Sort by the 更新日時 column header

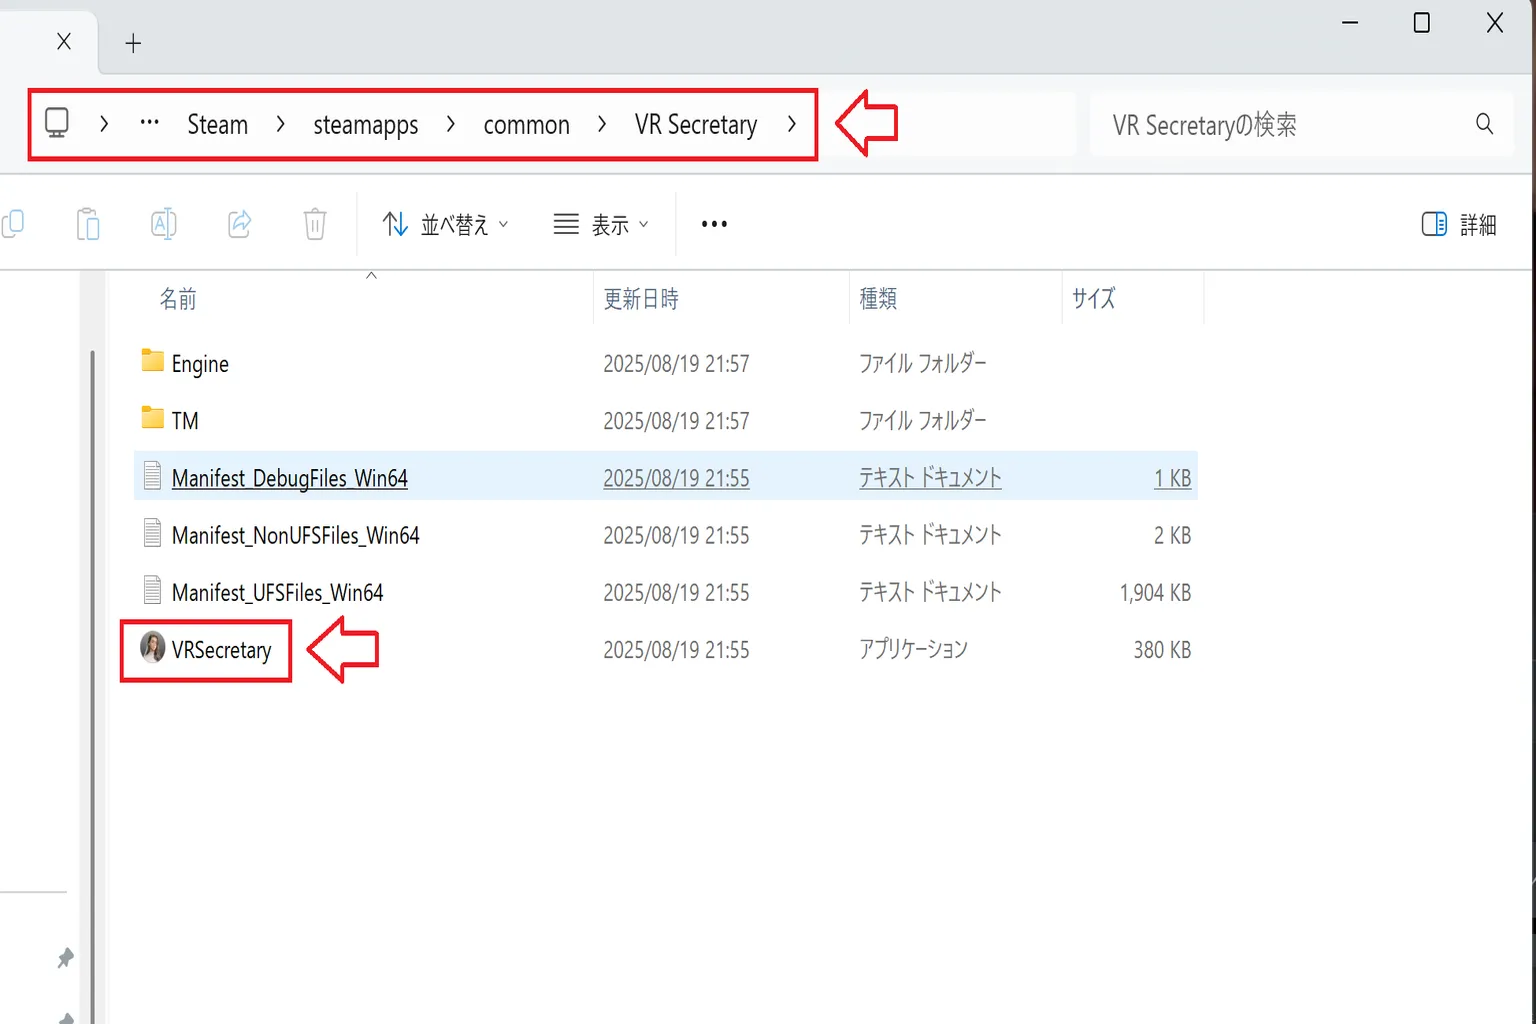tap(641, 298)
